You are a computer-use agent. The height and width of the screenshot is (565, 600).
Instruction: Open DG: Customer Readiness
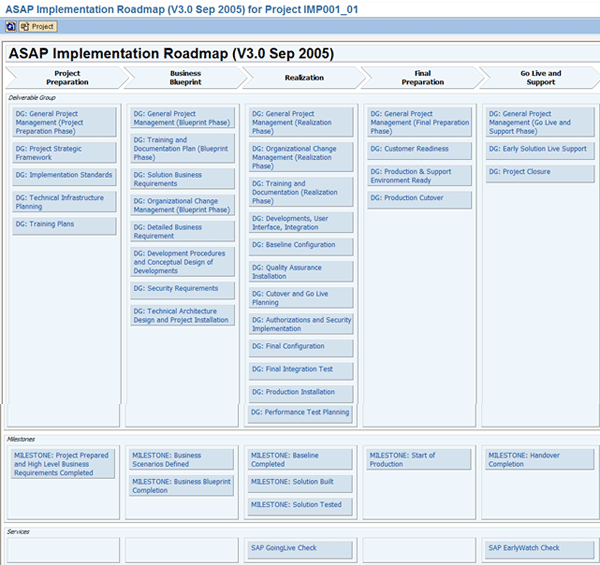tap(419, 151)
